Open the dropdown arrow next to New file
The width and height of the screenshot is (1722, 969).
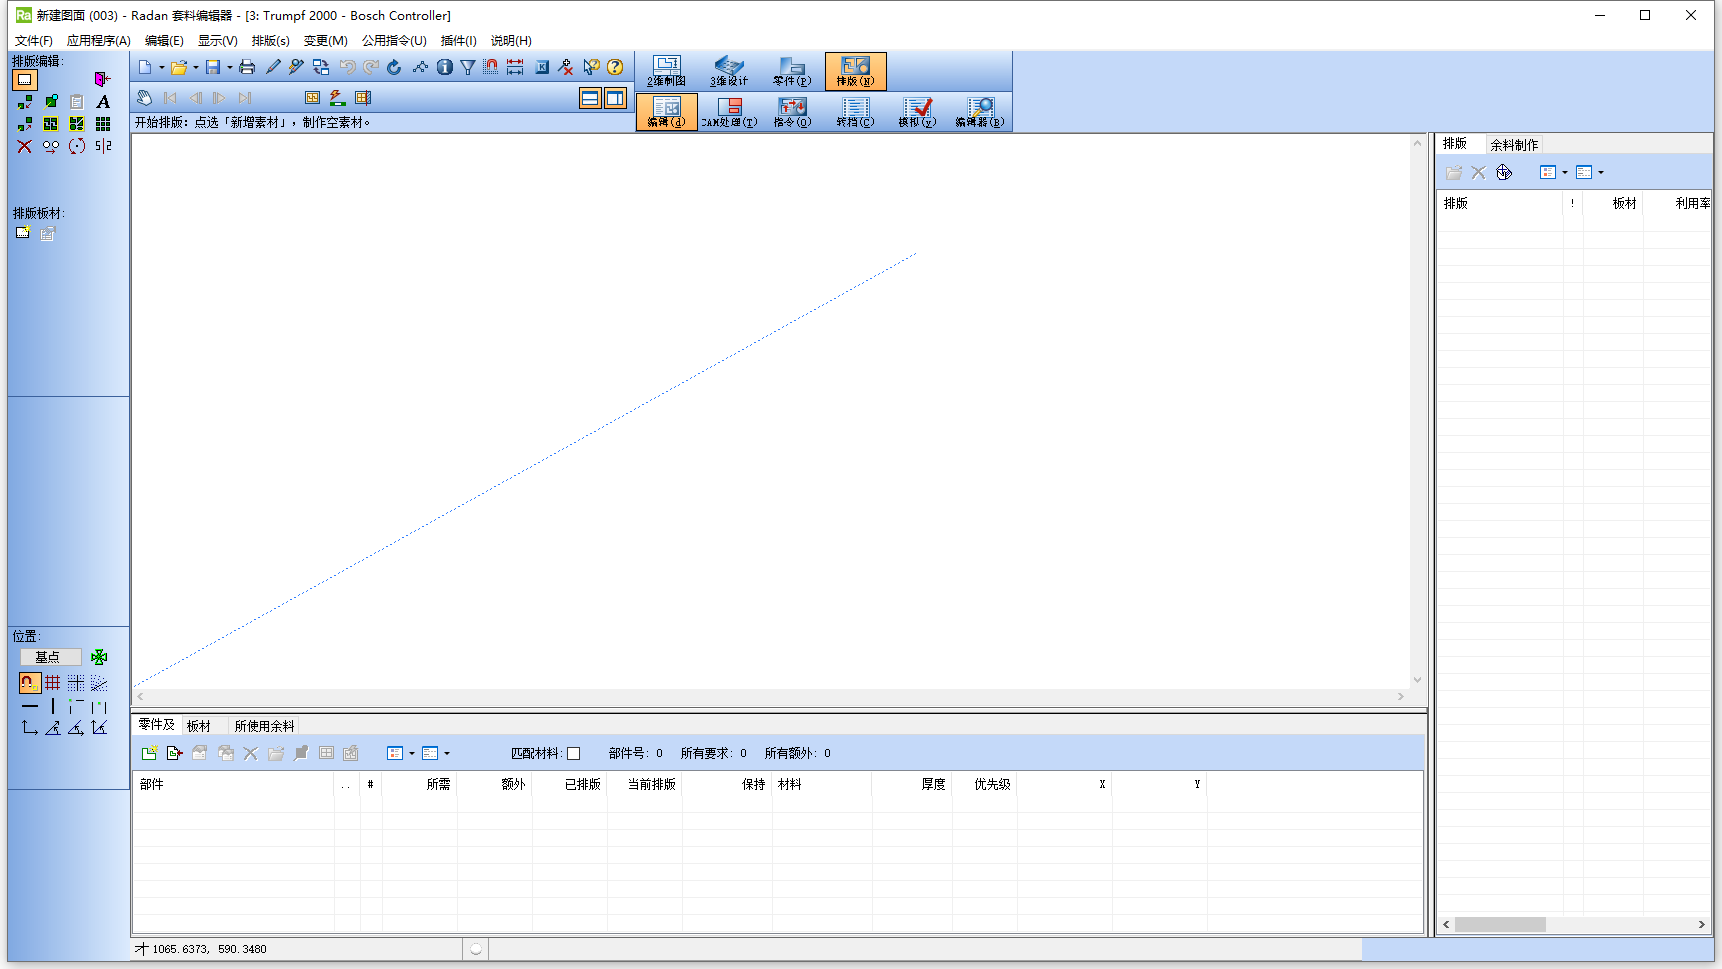coord(161,67)
